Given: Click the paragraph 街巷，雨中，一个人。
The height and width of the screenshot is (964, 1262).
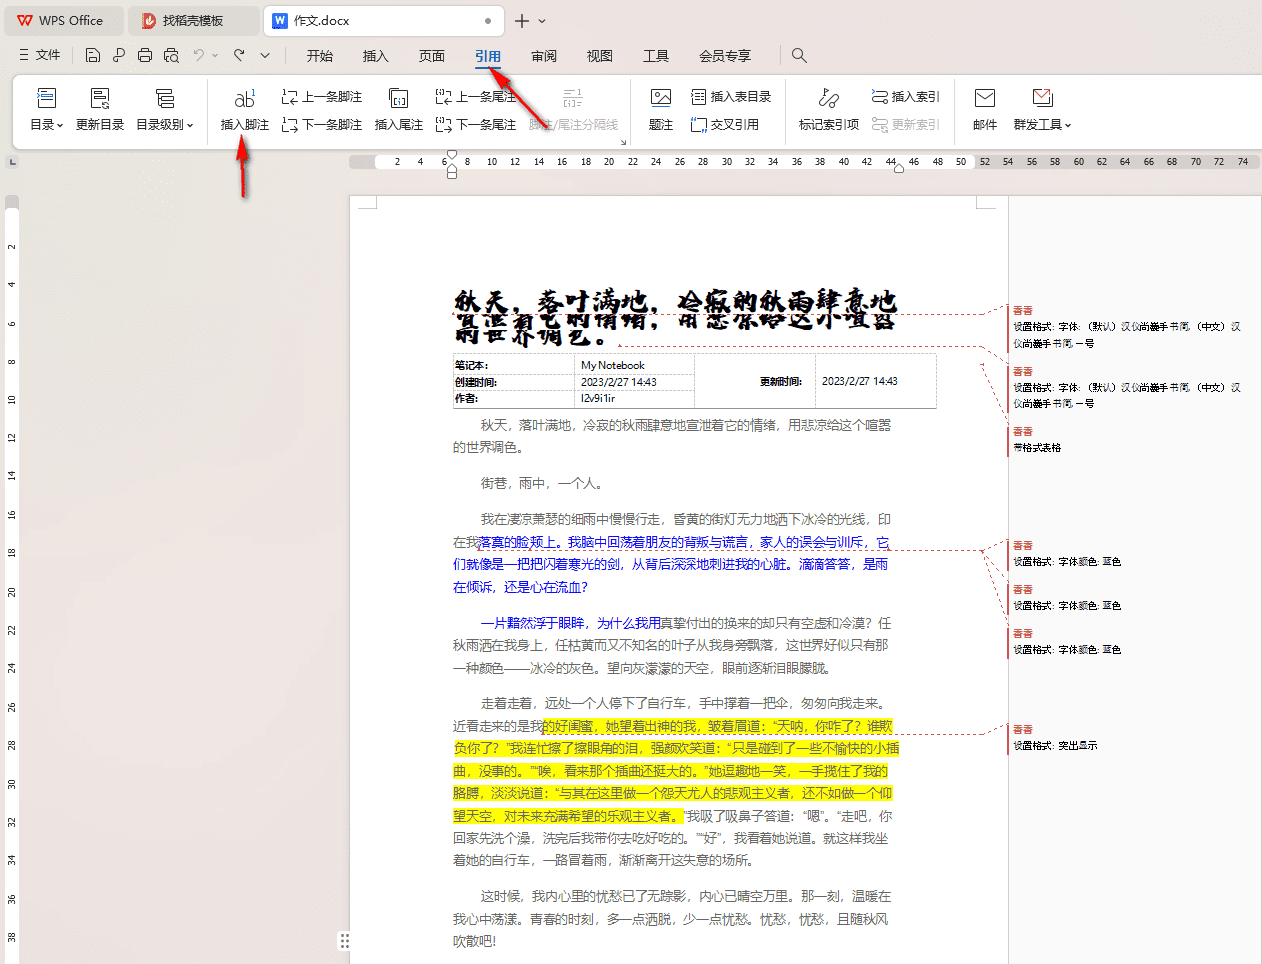Looking at the screenshot, I should (541, 483).
